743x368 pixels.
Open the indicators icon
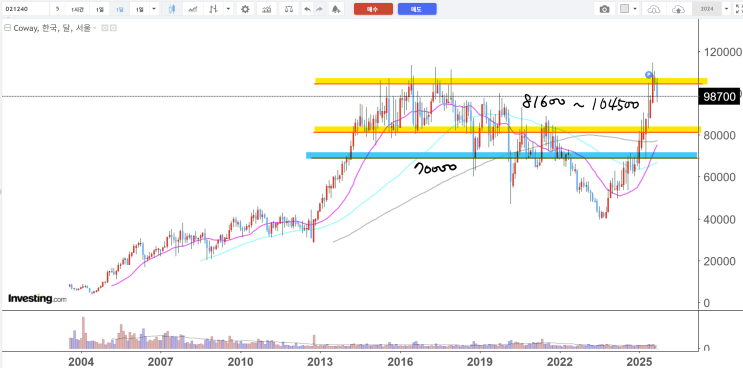(267, 9)
